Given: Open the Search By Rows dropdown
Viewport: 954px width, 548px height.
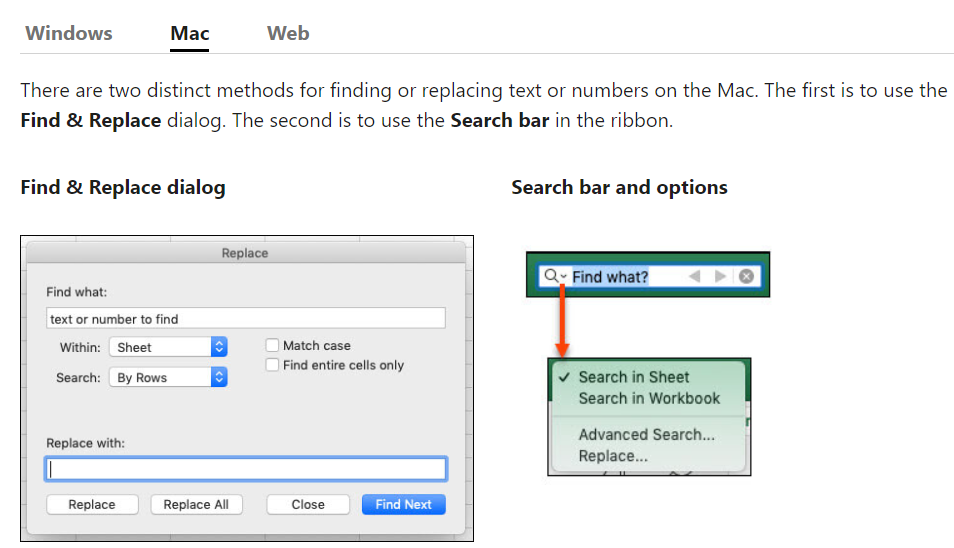Looking at the screenshot, I should point(169,378).
